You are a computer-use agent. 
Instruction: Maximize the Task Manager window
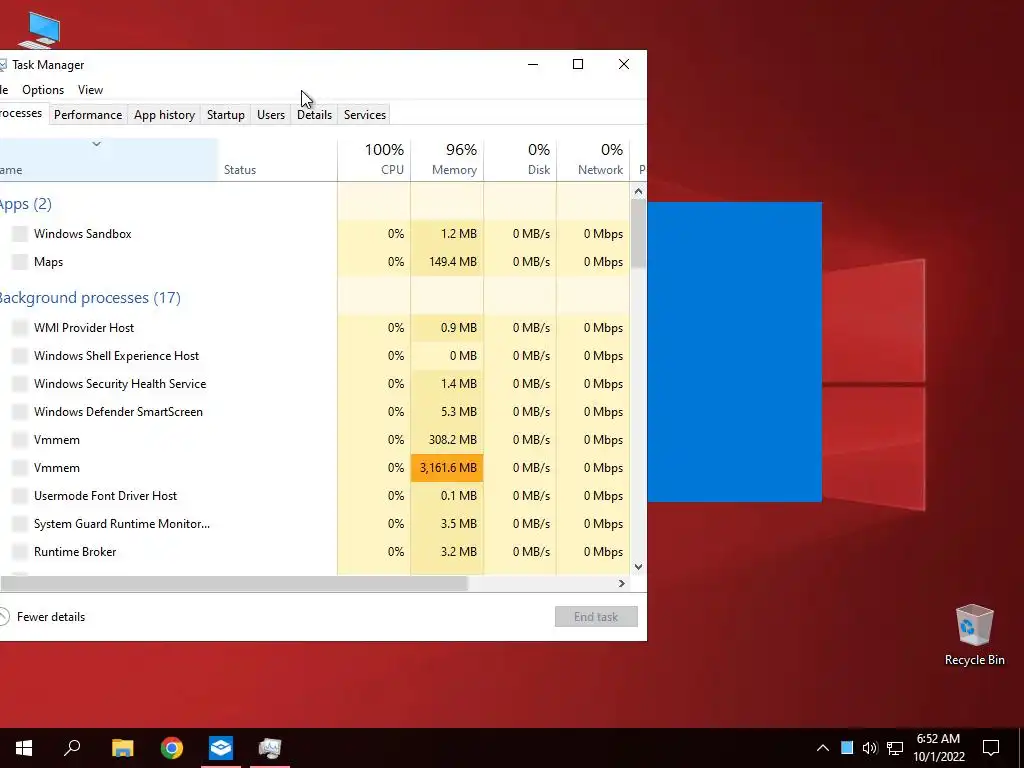point(578,64)
